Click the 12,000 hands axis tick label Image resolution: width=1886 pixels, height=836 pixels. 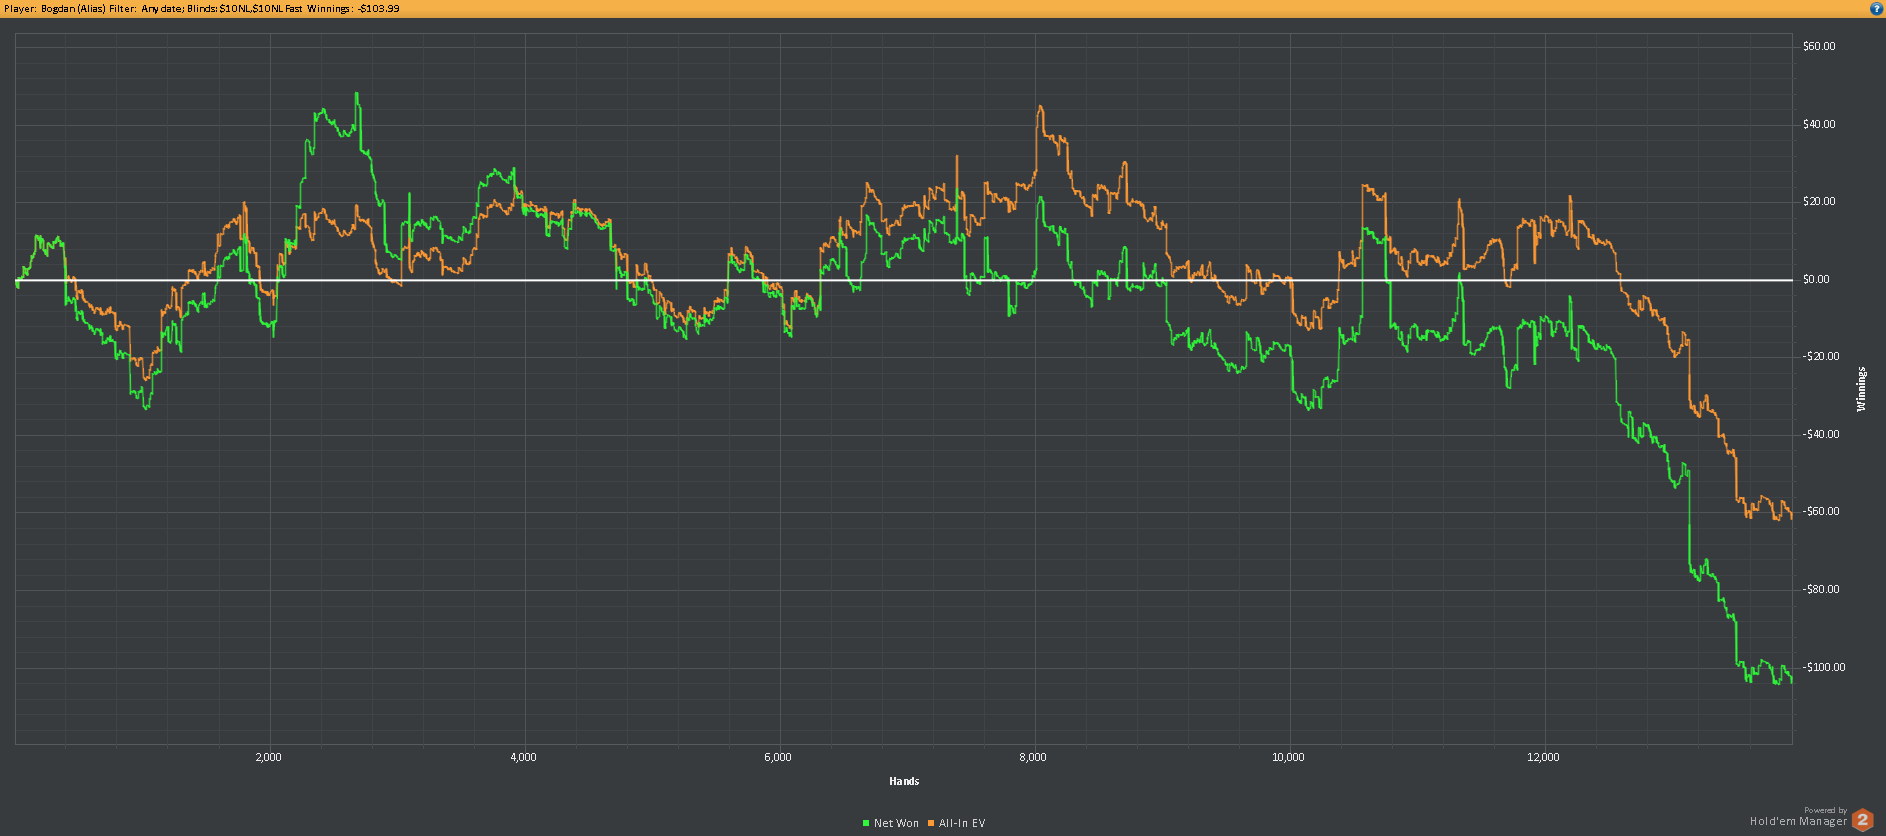(x=1544, y=757)
